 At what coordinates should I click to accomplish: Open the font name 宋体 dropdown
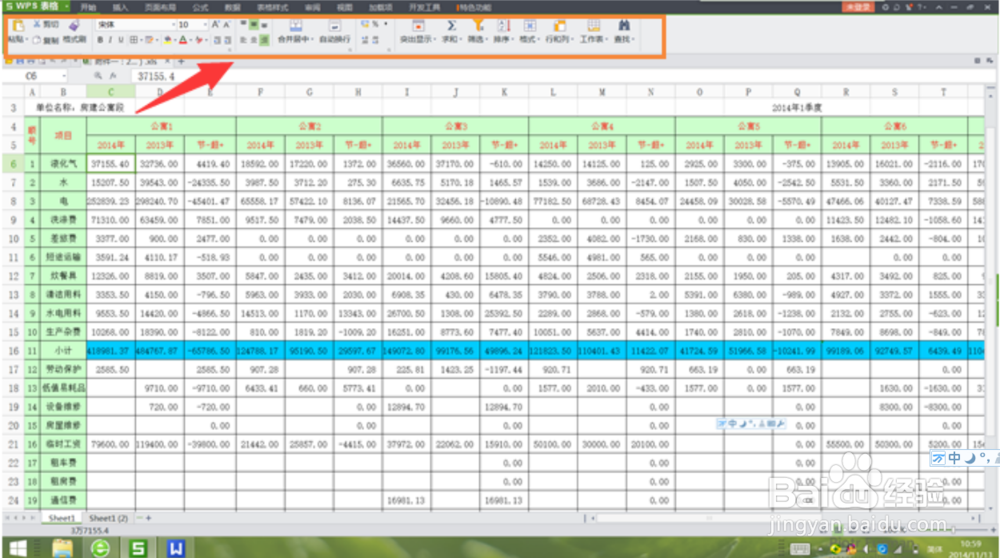173,25
